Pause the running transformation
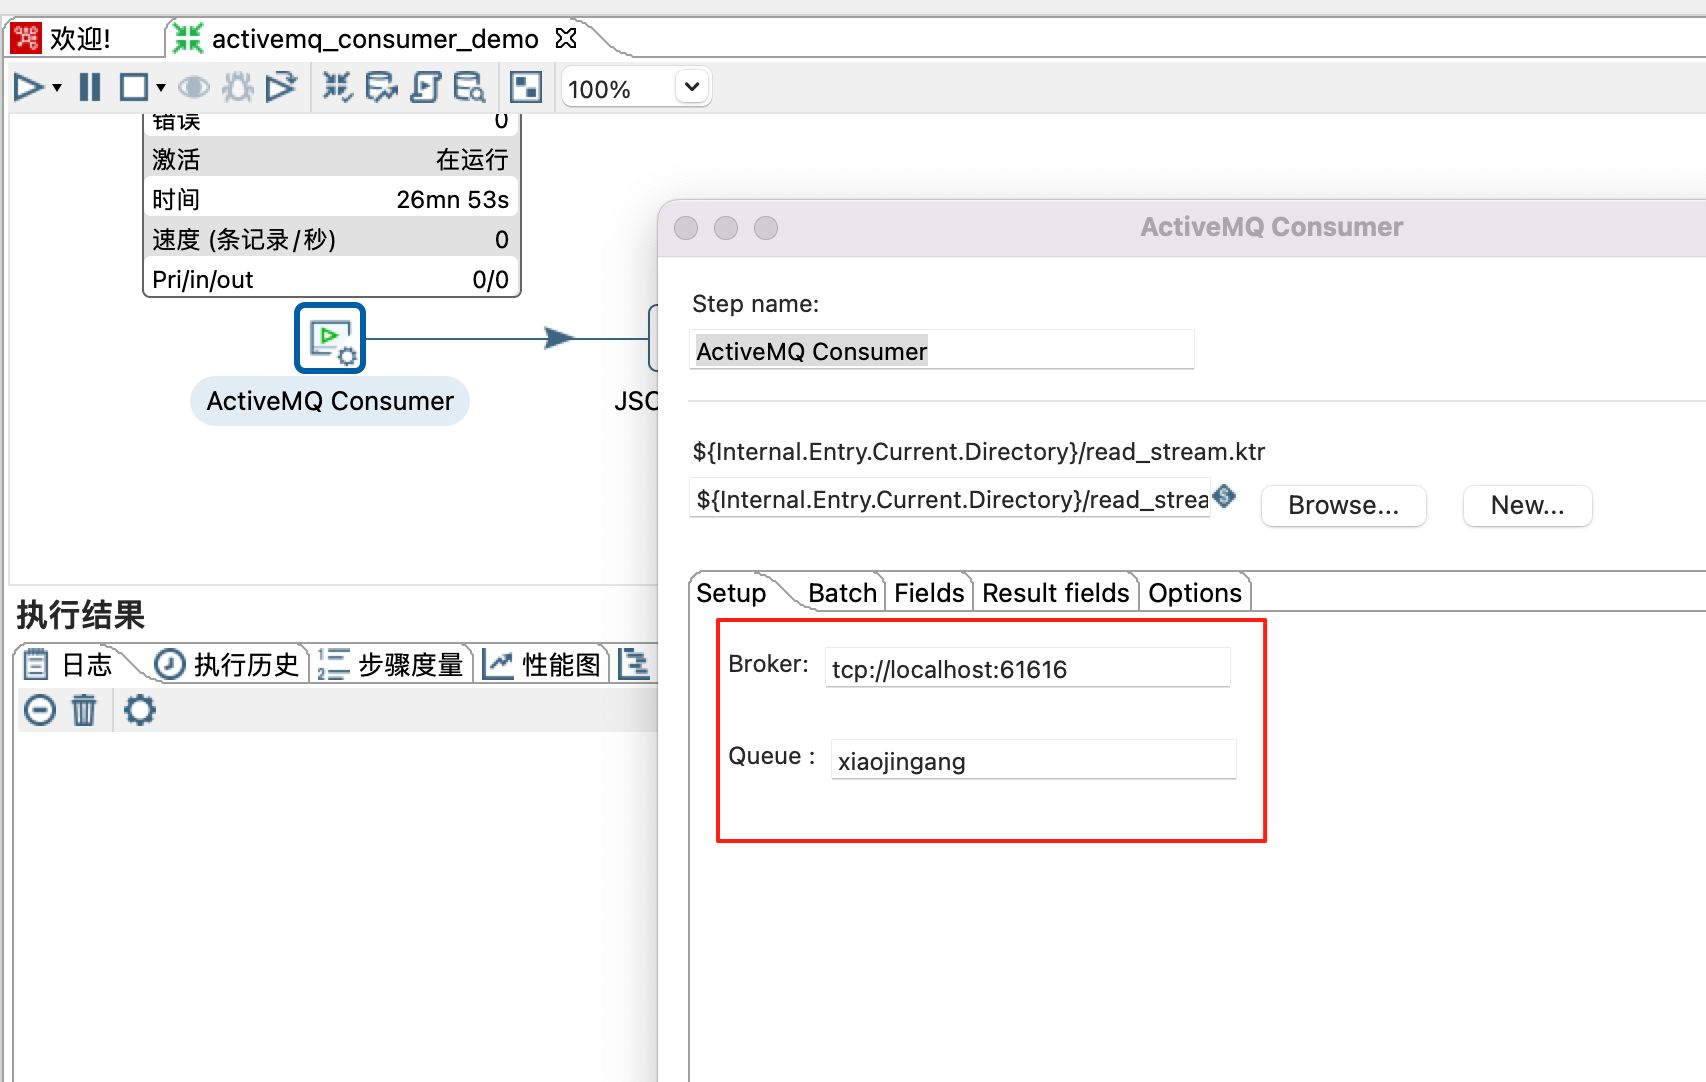Screen dimensions: 1706x1082 click(90, 88)
